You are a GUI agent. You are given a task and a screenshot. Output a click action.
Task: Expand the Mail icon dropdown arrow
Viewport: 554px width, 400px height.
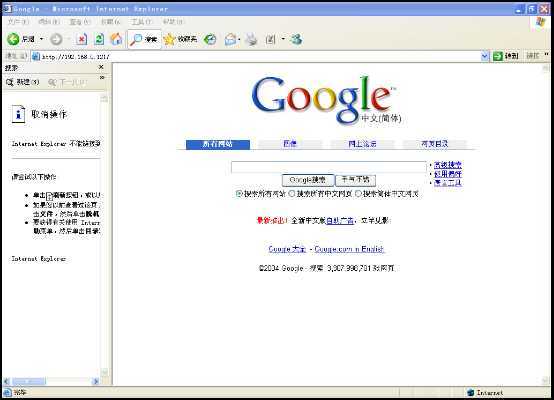point(239,39)
